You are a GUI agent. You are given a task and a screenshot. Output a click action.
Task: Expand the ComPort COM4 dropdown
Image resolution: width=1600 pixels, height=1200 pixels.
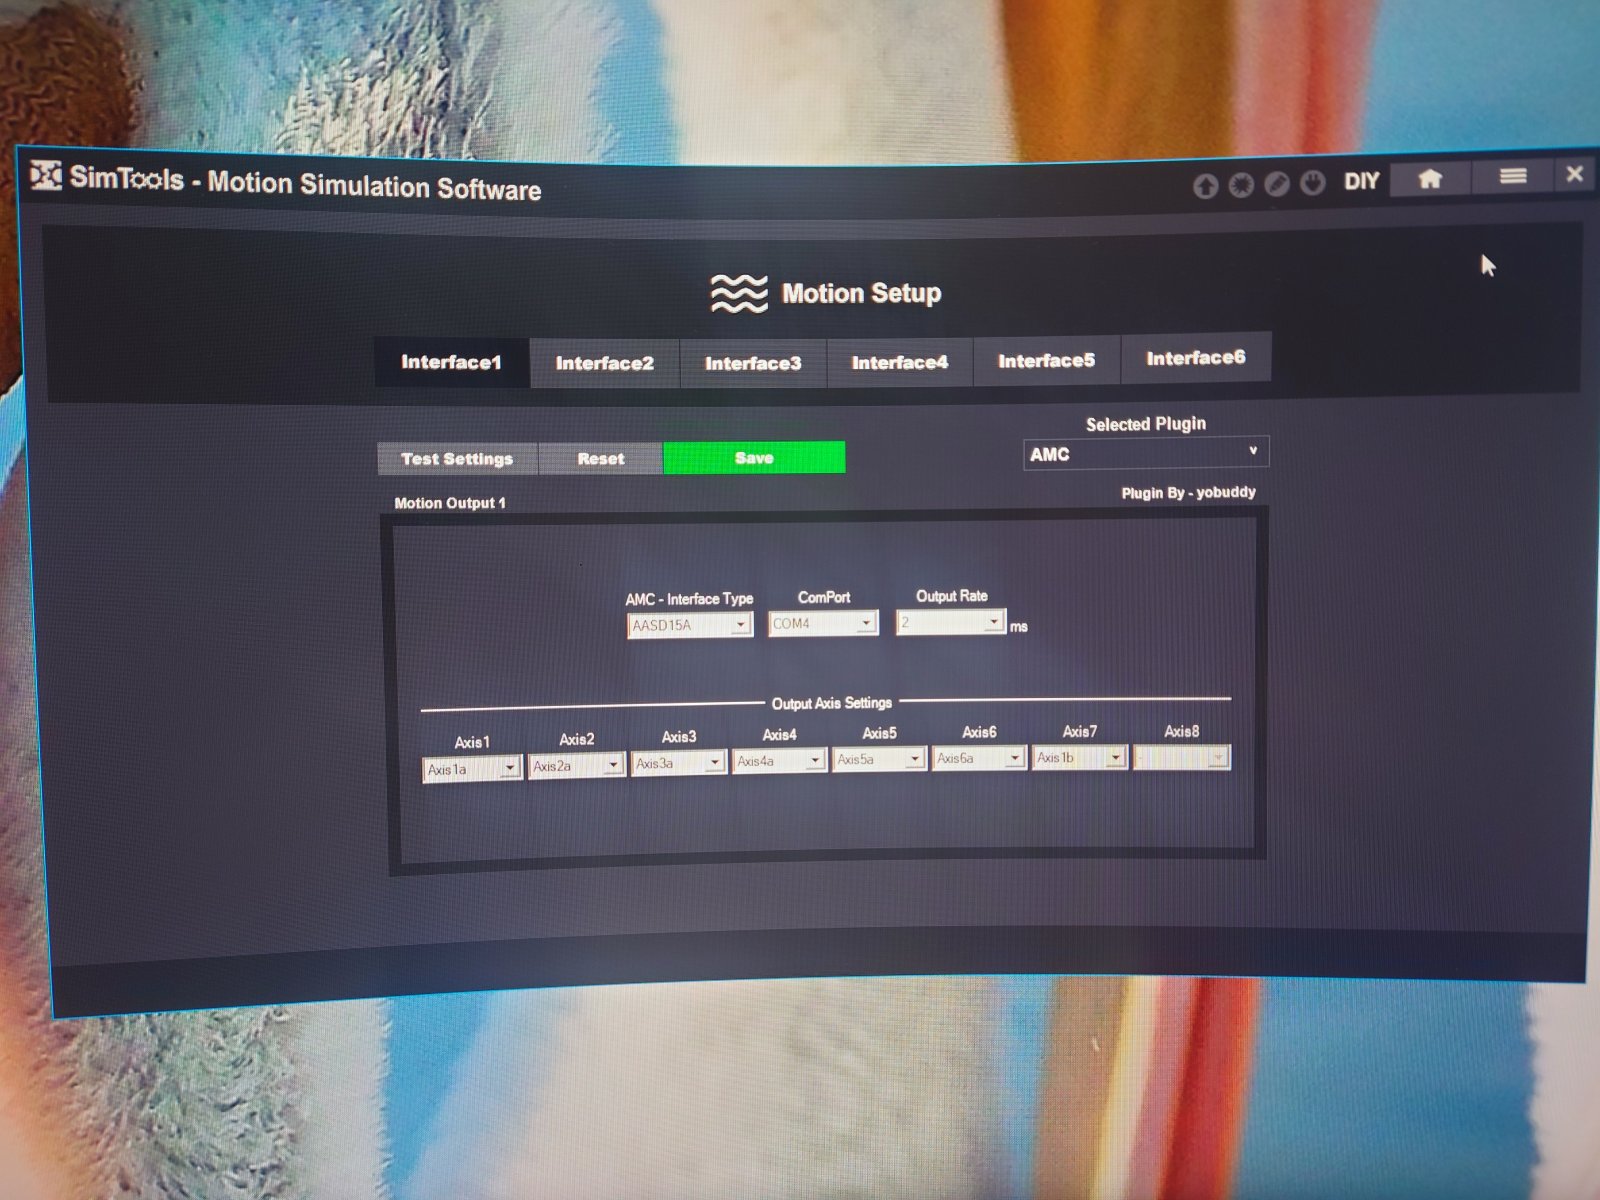coord(823,623)
